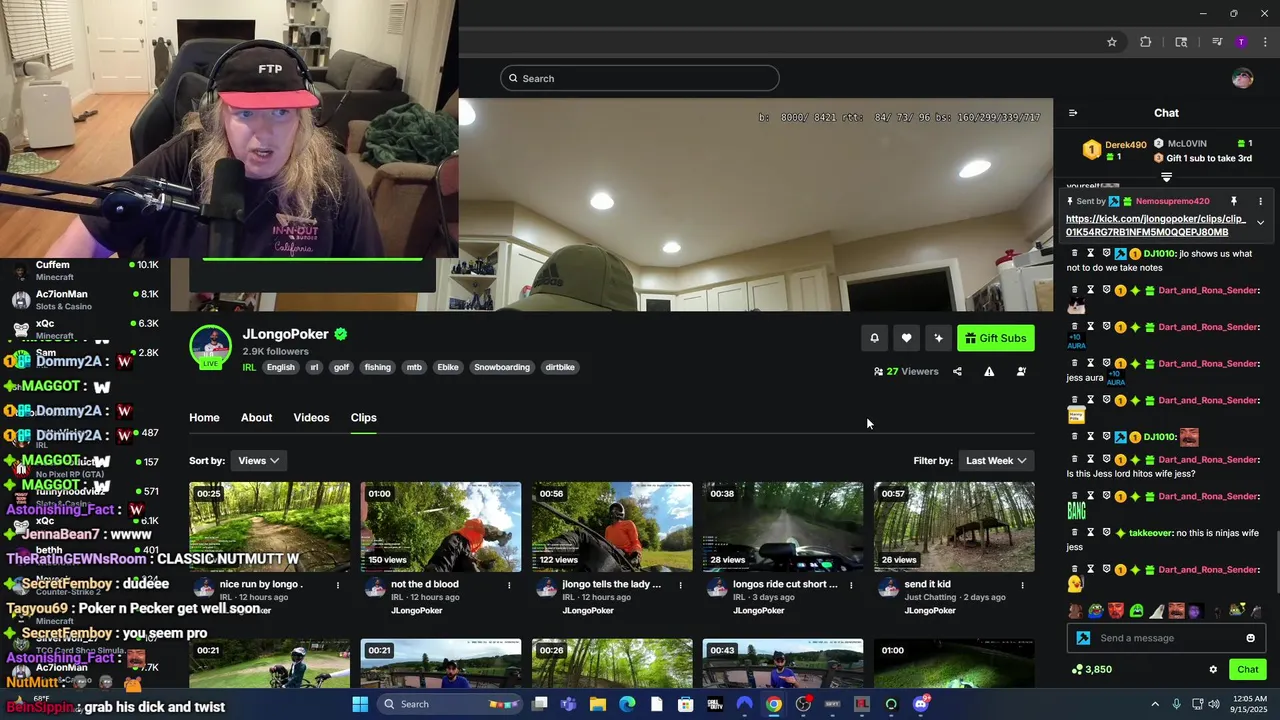Click the notification bell for JLongoPoker
Screen dimensions: 1280x720
click(874, 338)
